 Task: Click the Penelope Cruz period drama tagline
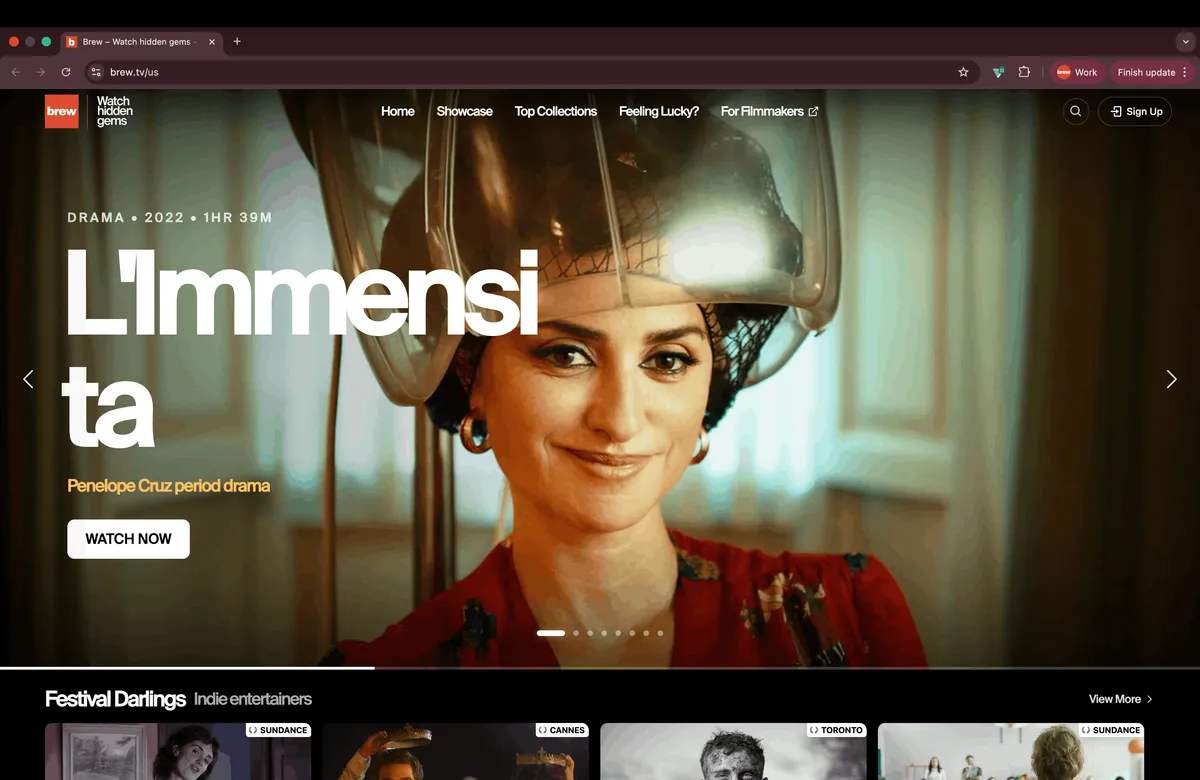pos(169,486)
